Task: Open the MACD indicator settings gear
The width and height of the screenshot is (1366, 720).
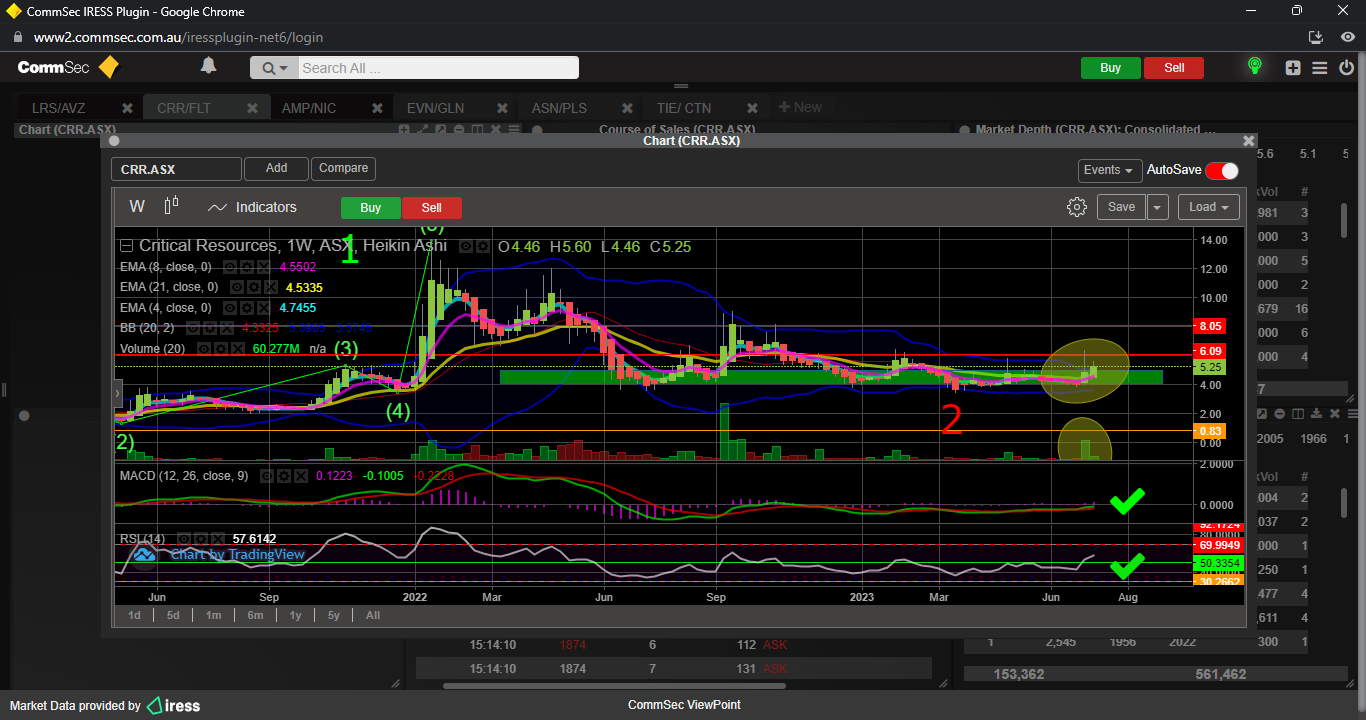Action: [284, 475]
